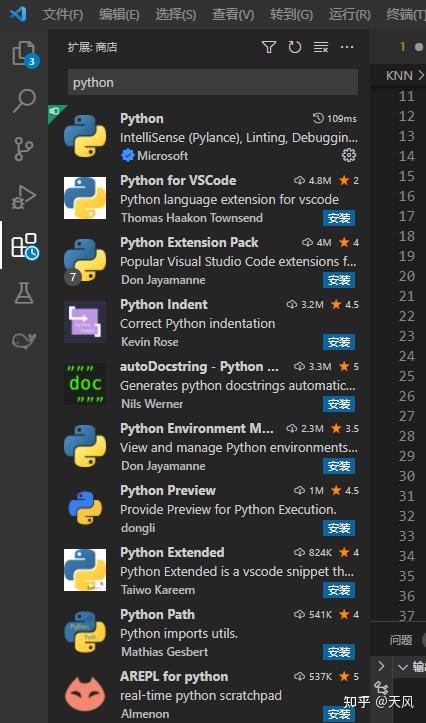This screenshot has height=723, width=426.
Task: Open the Explorer view in activity bar
Action: [24, 53]
